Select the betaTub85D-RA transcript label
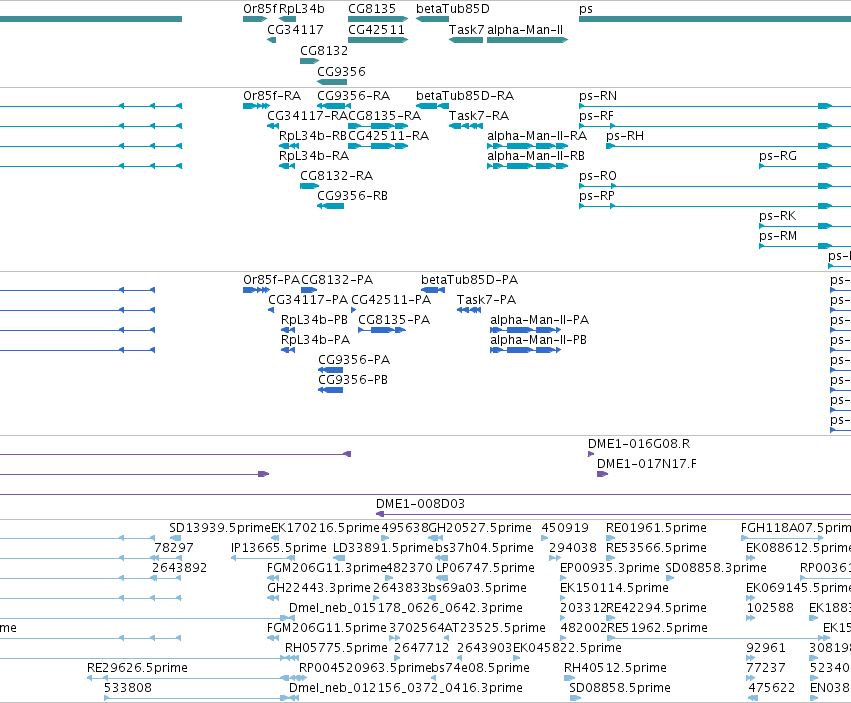The image size is (851, 703). point(465,96)
